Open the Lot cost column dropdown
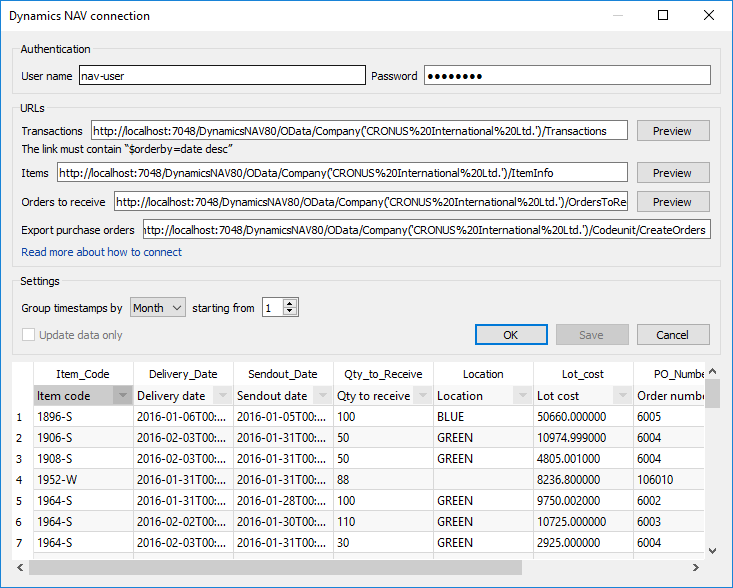Image resolution: width=733 pixels, height=588 pixels. 622,396
